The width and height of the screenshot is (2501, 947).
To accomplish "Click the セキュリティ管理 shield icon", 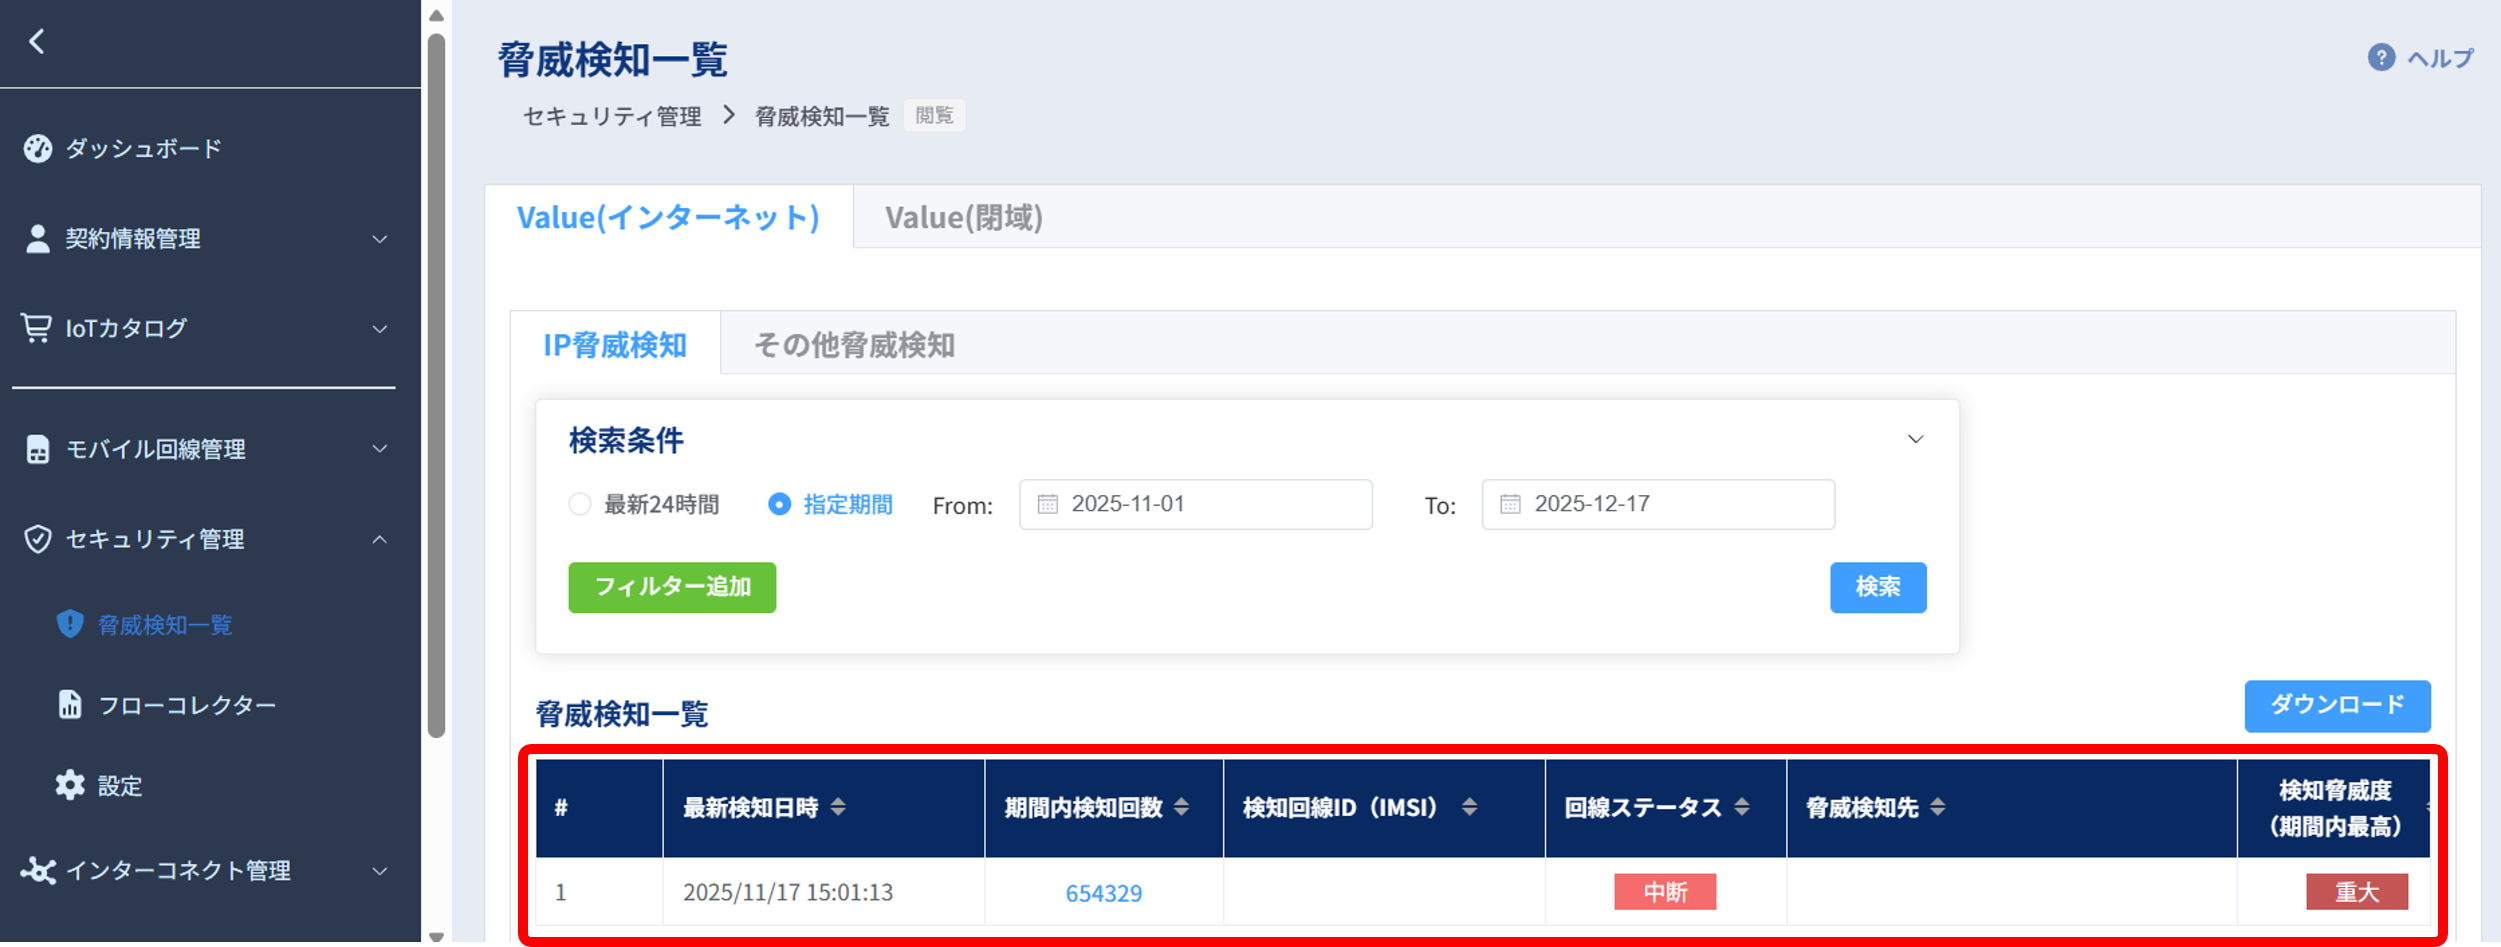I will click(37, 539).
